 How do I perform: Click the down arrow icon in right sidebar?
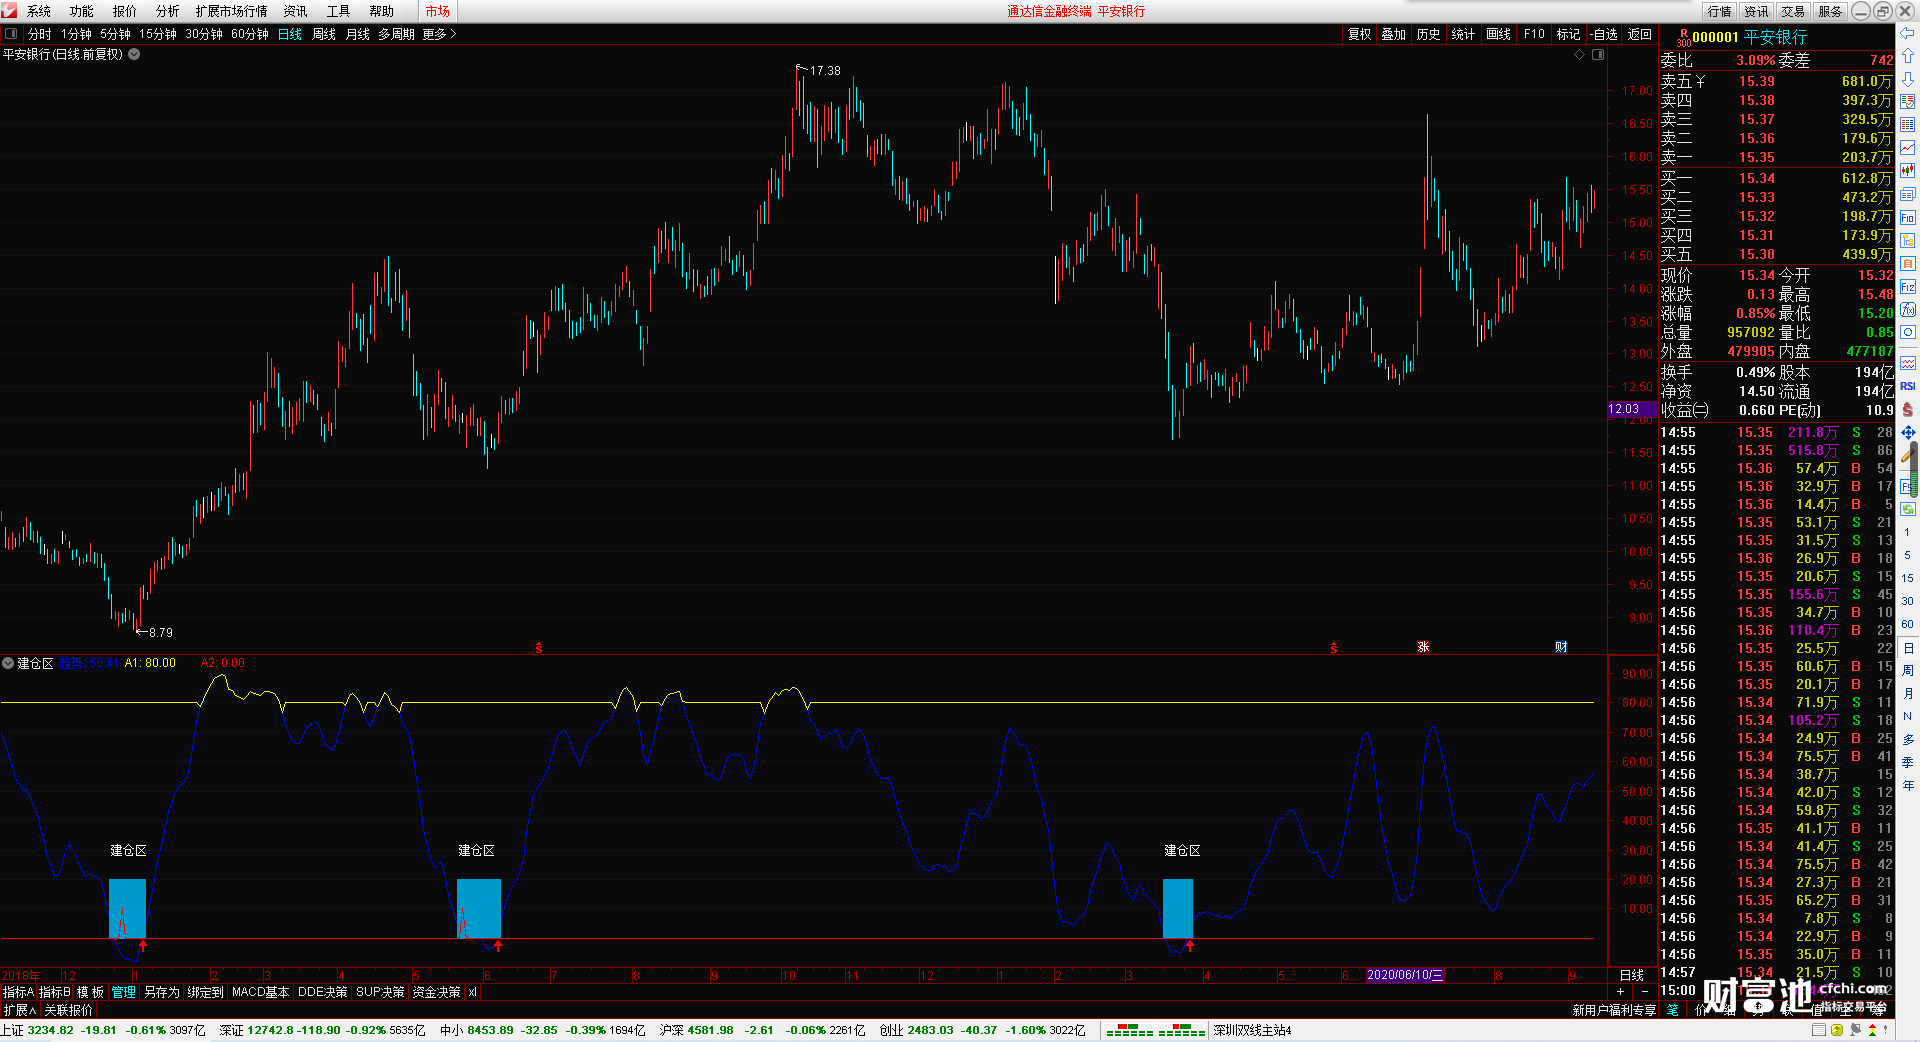point(1908,79)
